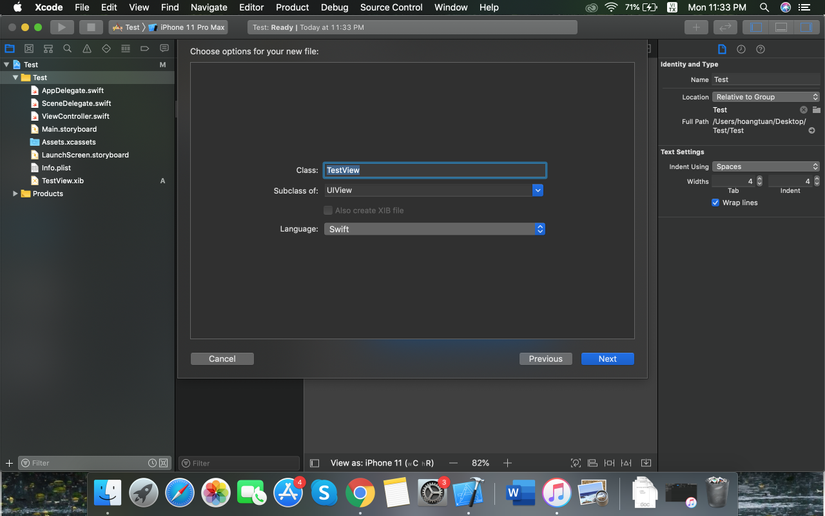Open the Breakpoint navigator icon
Viewport: 825px width, 516px height.
(x=145, y=48)
